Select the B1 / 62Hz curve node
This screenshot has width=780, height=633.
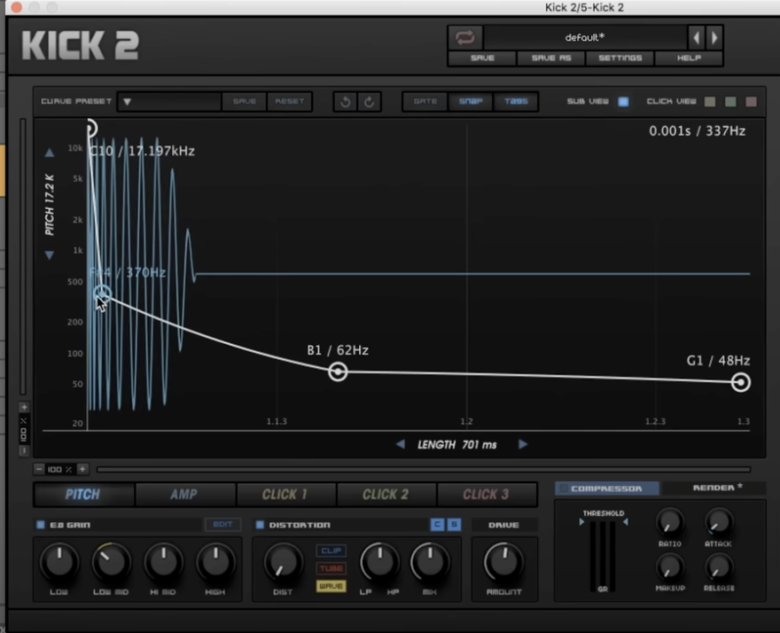tap(338, 371)
